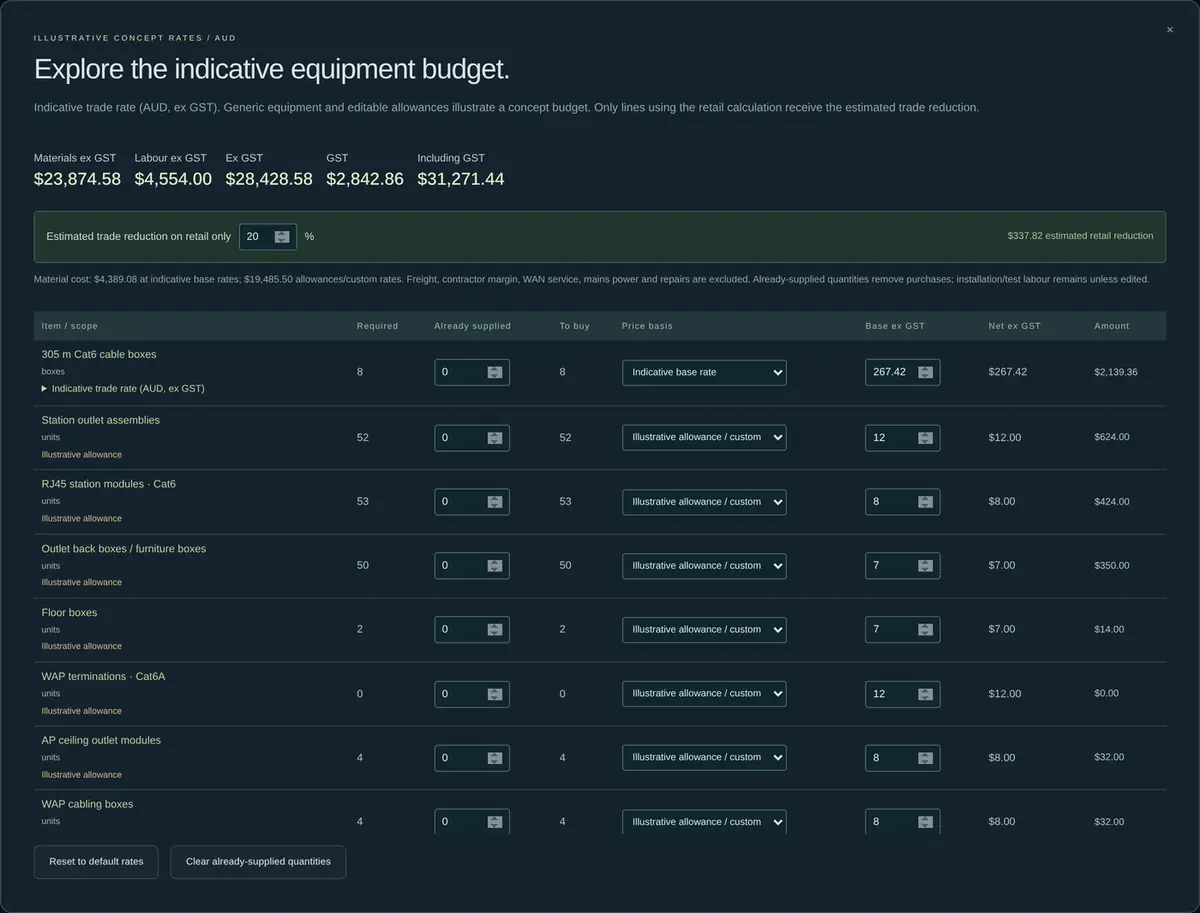1200x913 pixels.
Task: Click AP ceiling outlet modules item name
Action: click(x=101, y=740)
